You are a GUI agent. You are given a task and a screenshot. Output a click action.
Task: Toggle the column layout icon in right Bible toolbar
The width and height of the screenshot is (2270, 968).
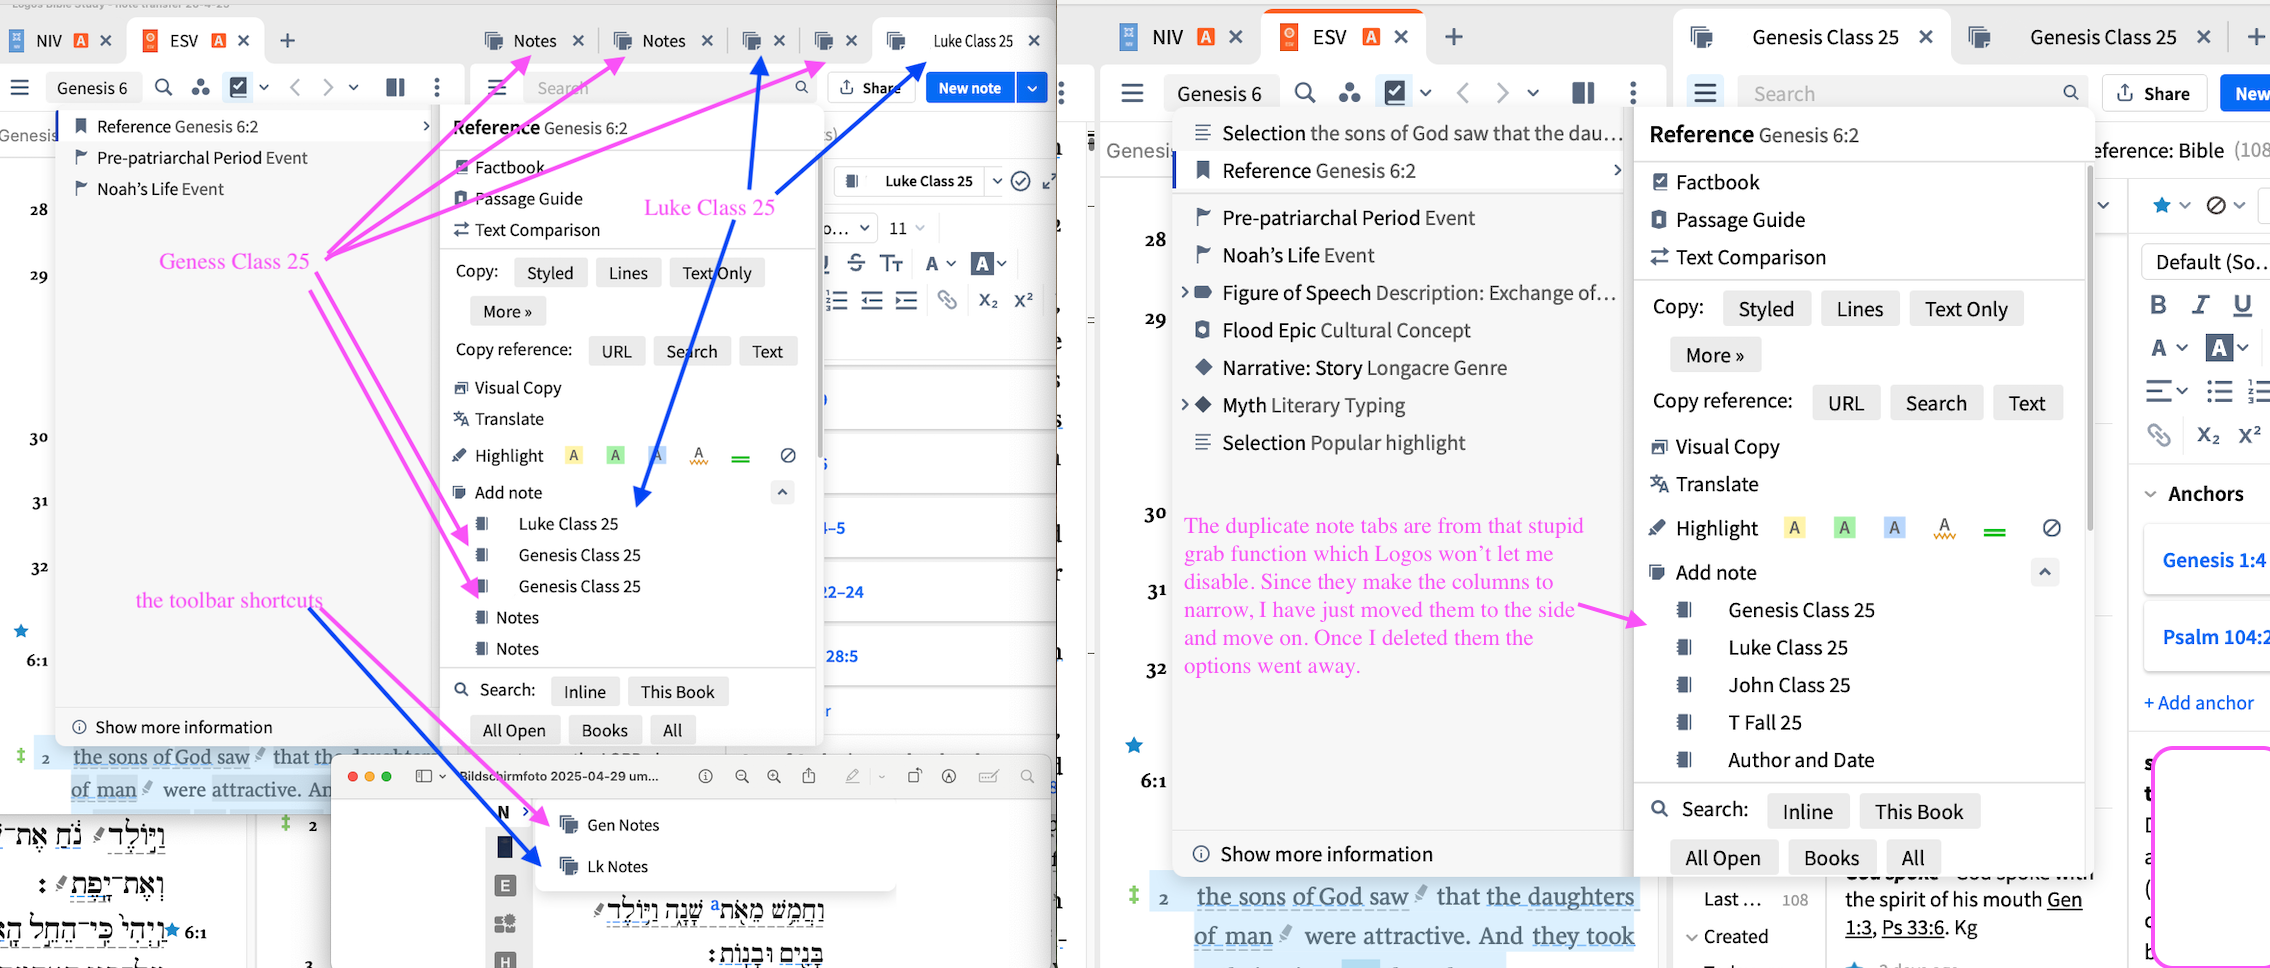coord(1583,93)
